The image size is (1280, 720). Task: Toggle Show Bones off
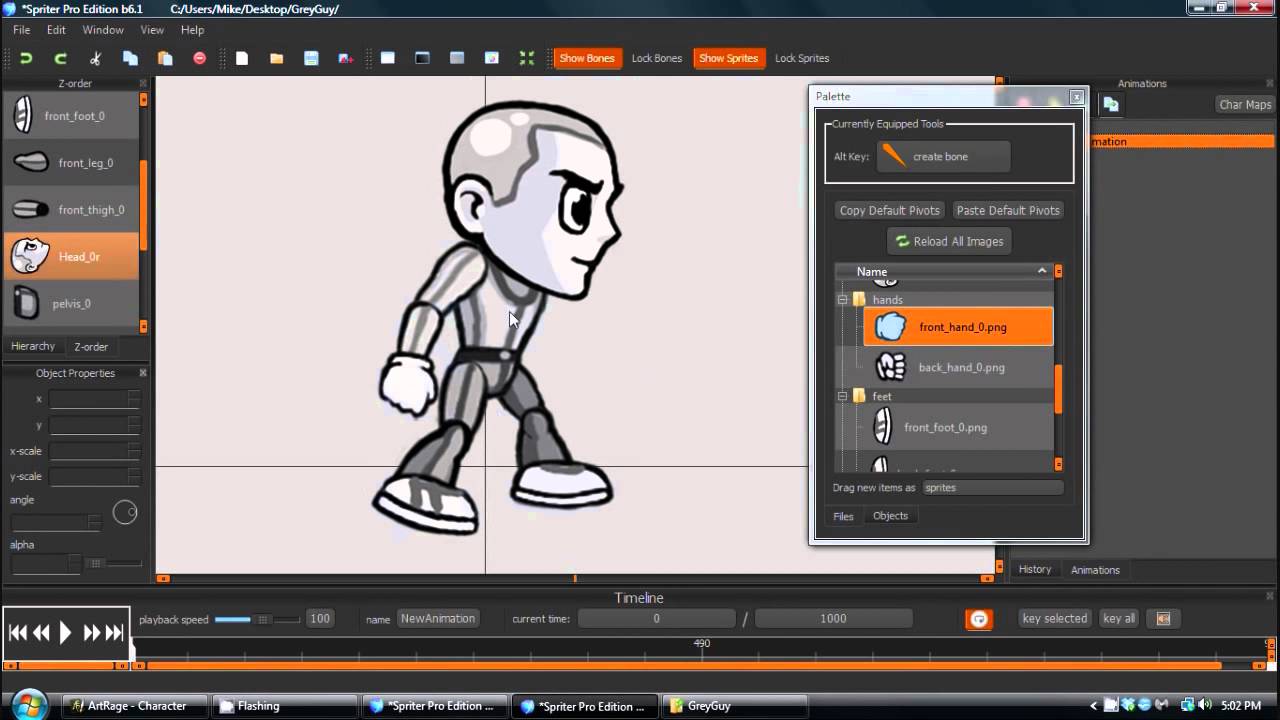pyautogui.click(x=587, y=58)
